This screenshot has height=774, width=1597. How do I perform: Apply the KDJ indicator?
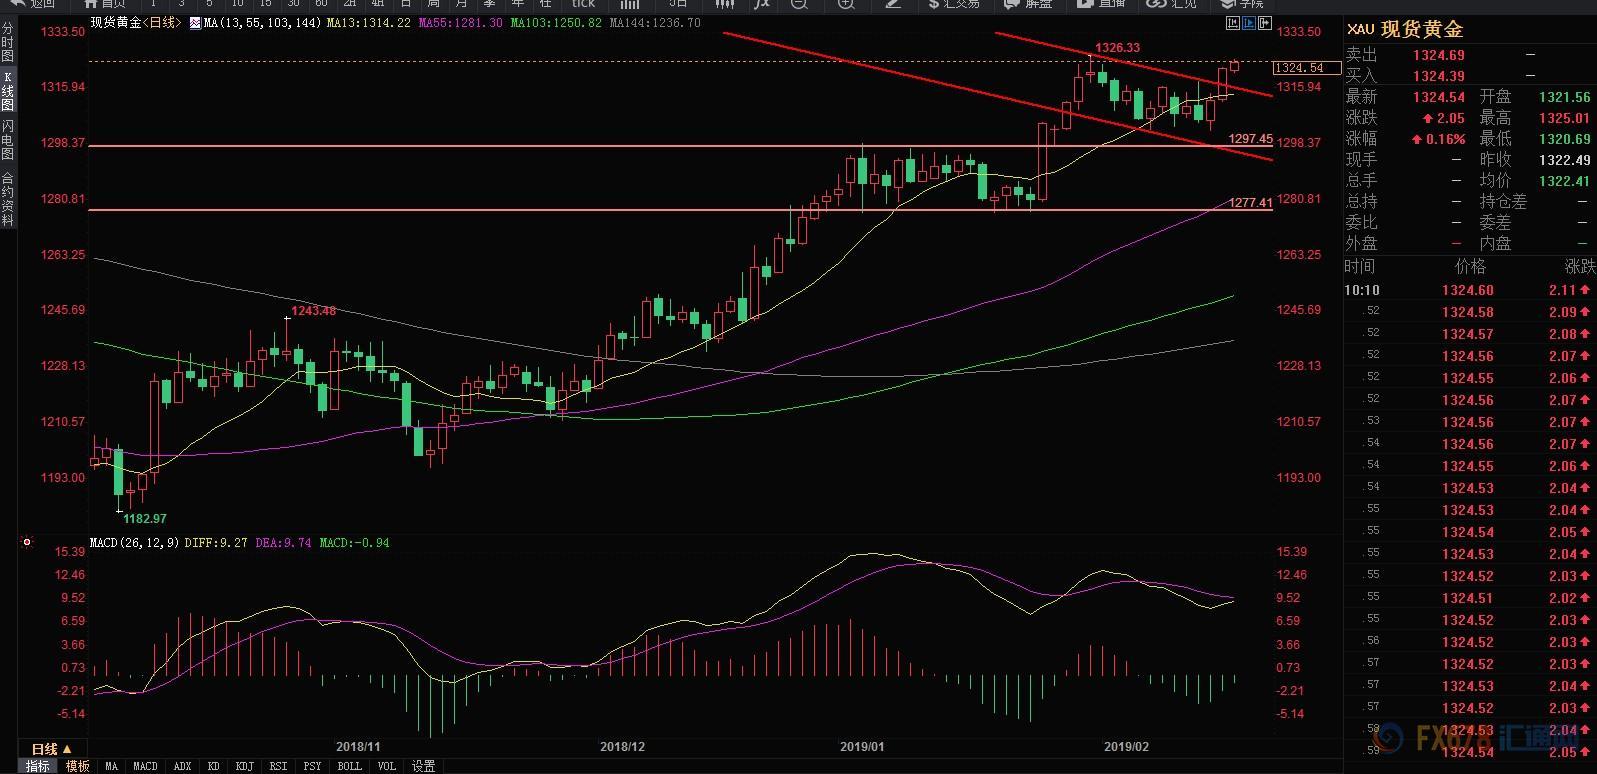pyautogui.click(x=244, y=766)
